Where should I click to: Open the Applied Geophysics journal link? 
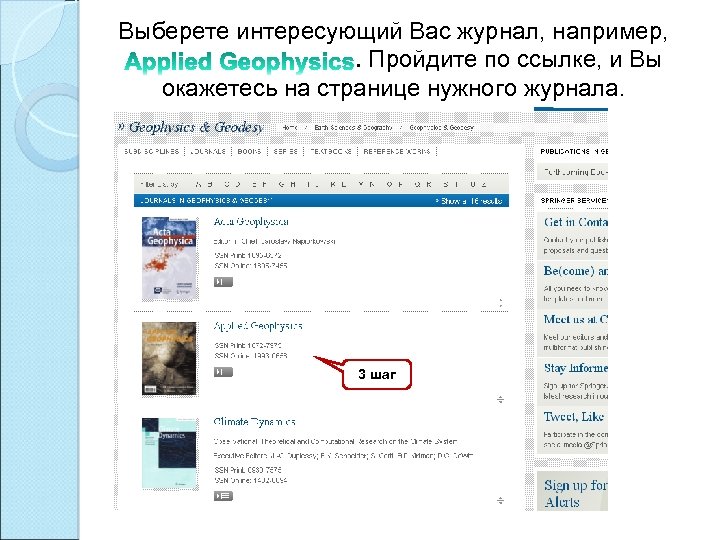point(258,326)
